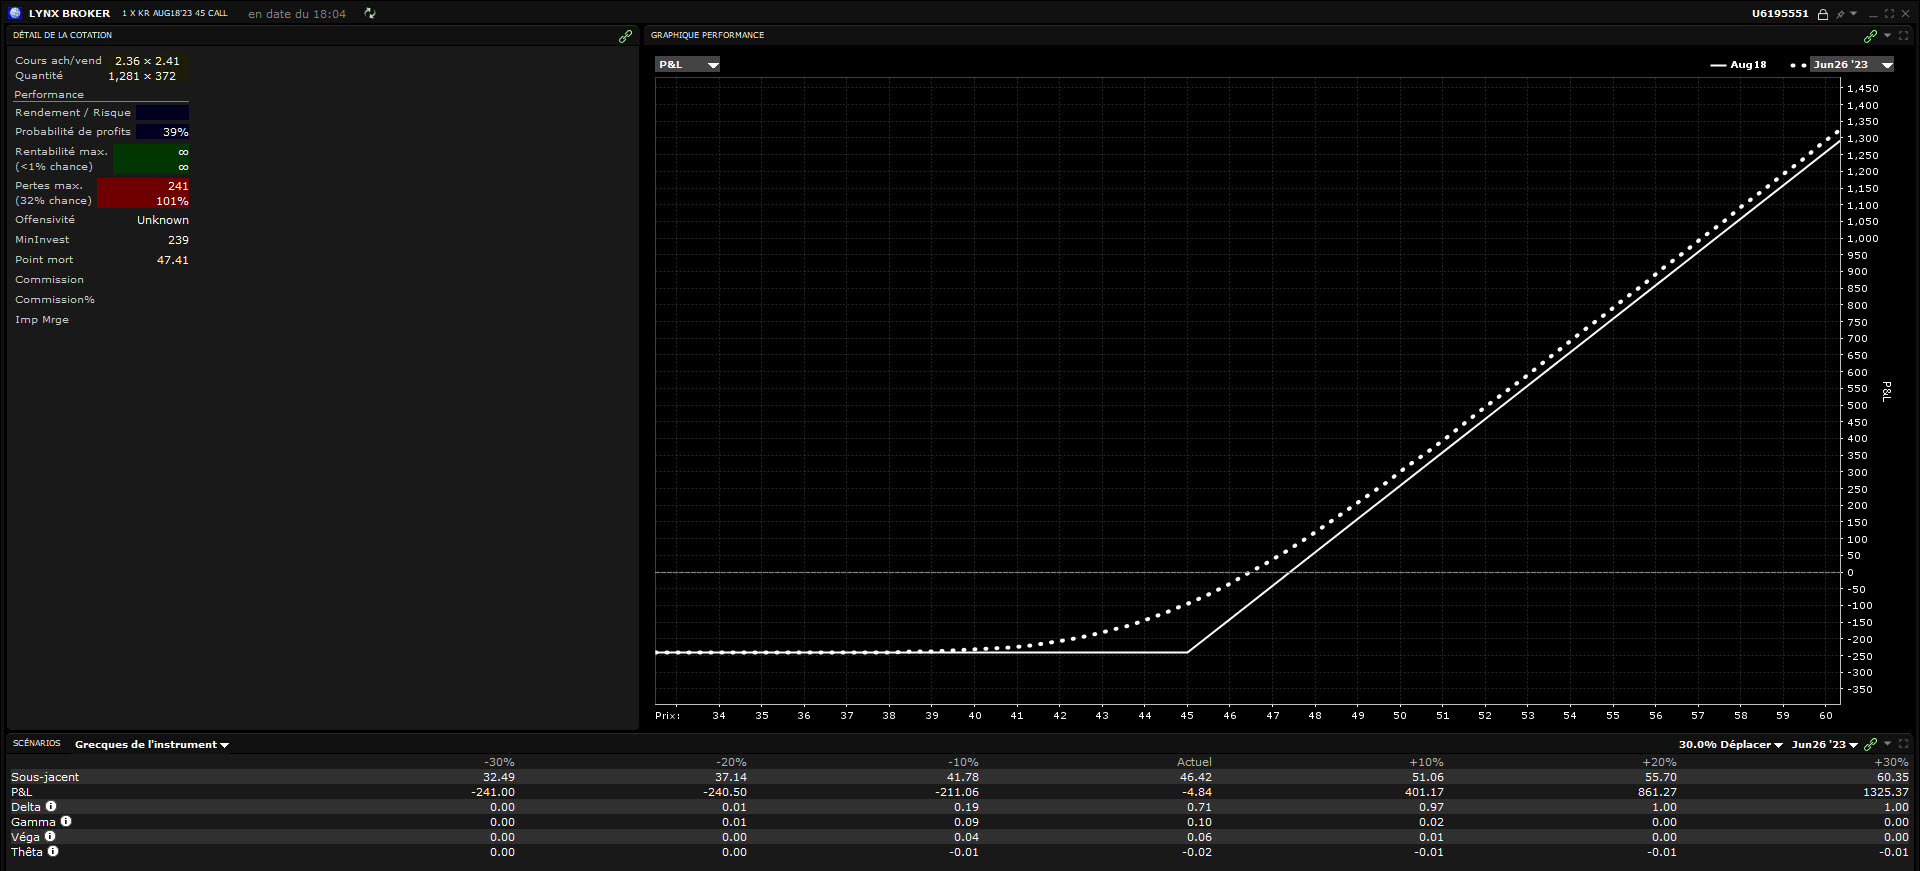The width and height of the screenshot is (1920, 871).
Task: Click the Véga info icon
Action: click(x=50, y=836)
